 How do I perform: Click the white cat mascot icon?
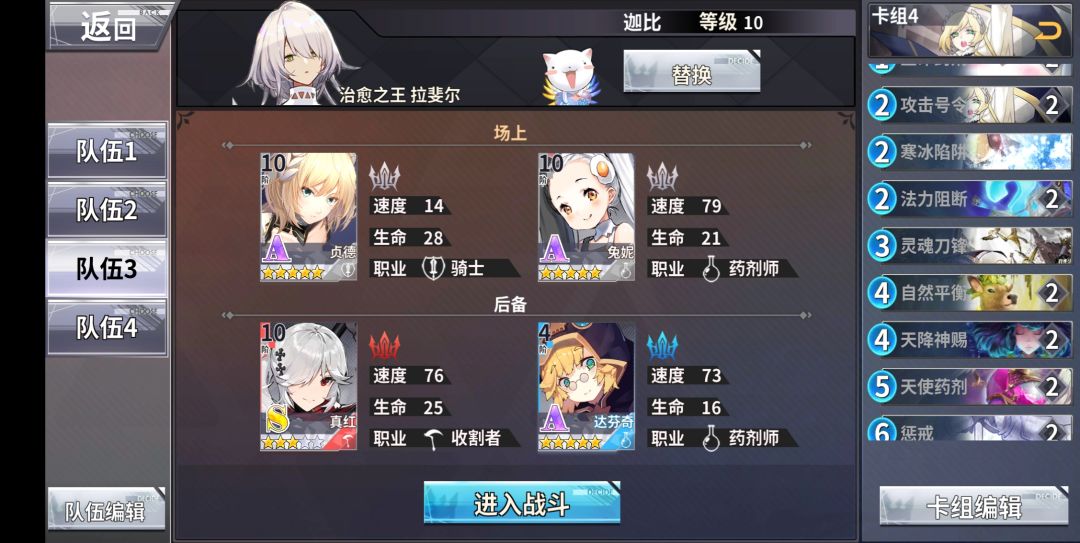(570, 76)
